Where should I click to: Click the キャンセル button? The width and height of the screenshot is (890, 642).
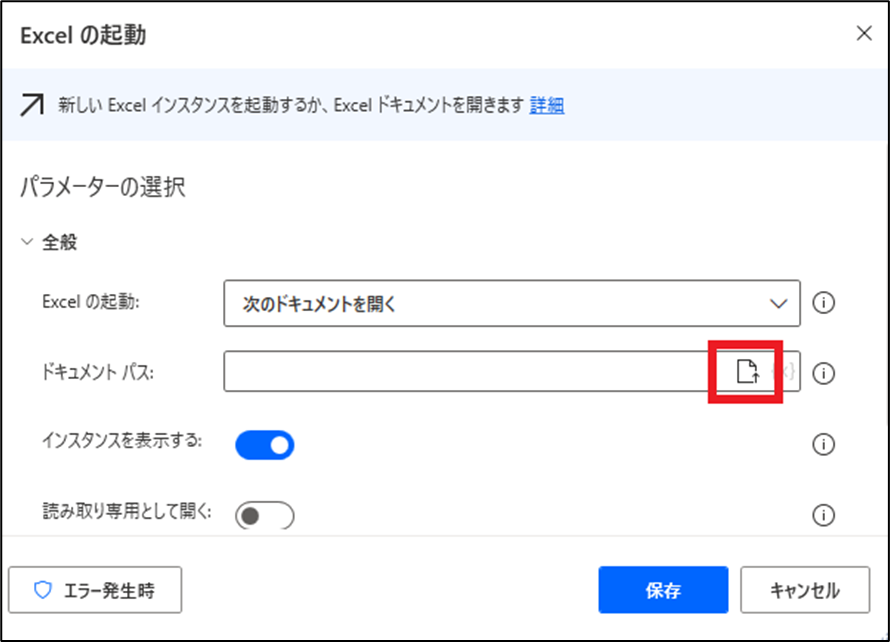click(x=805, y=590)
